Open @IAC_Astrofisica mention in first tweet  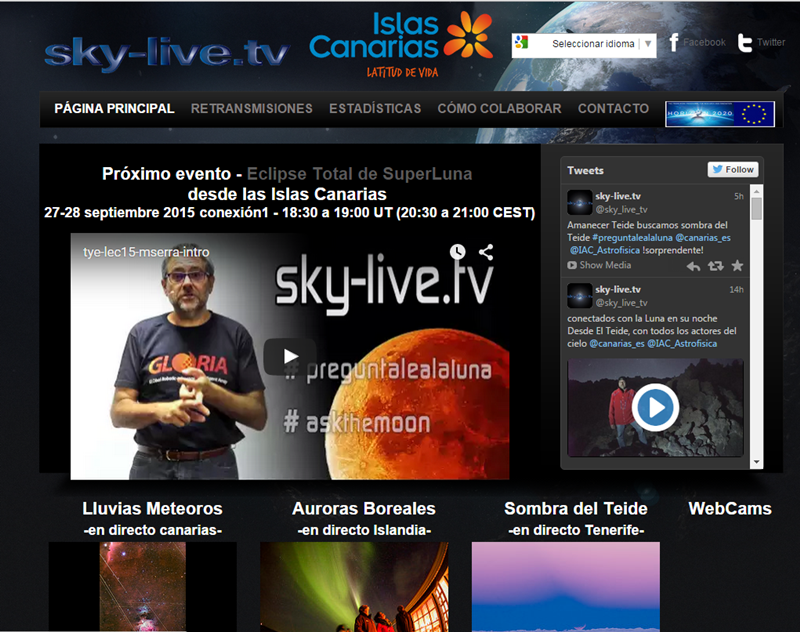pyautogui.click(x=605, y=250)
